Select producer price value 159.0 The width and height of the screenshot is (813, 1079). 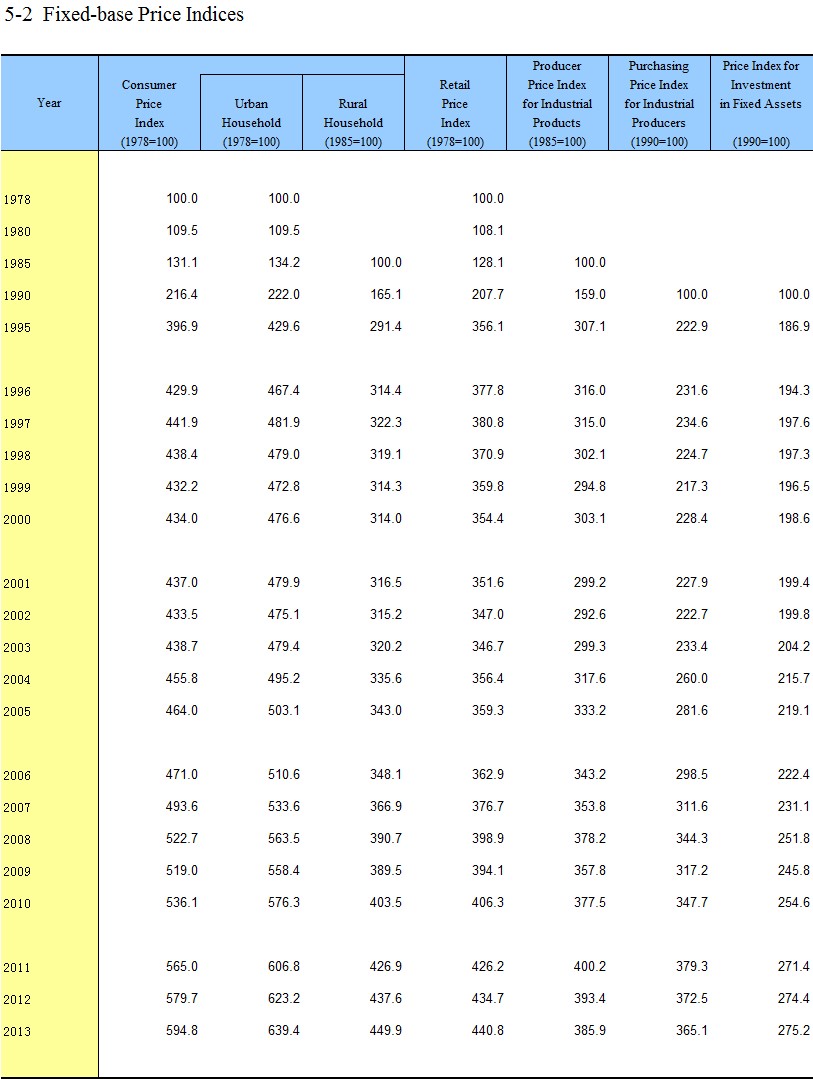point(590,294)
